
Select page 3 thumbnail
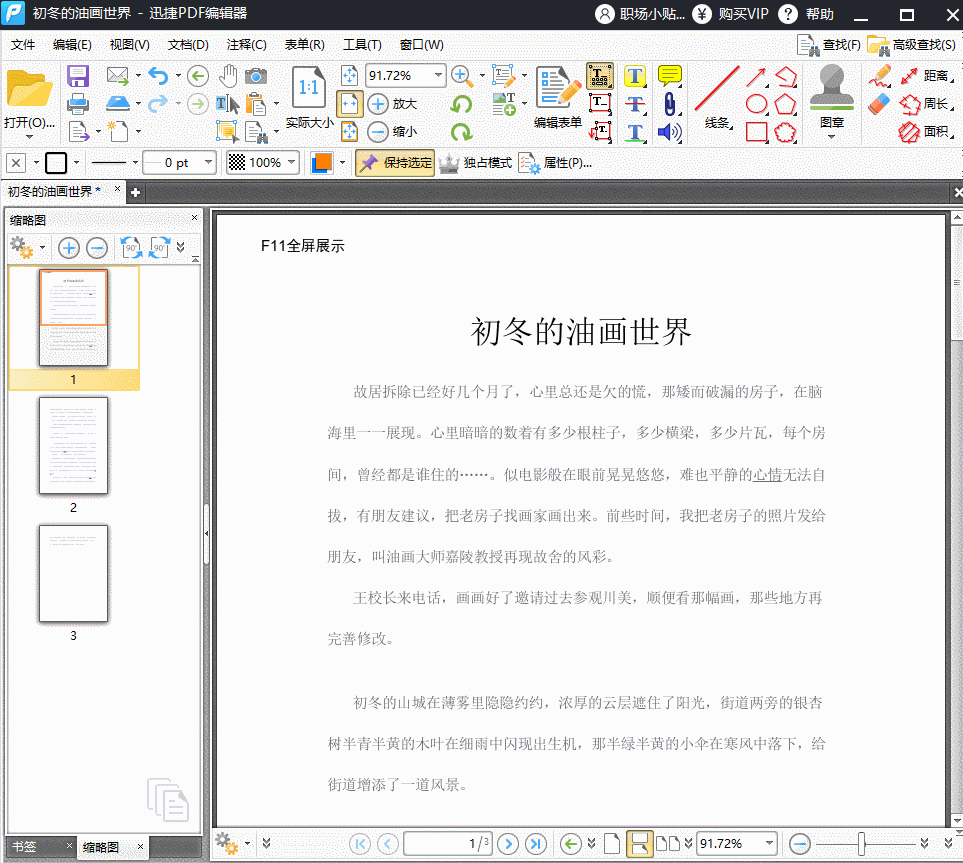73,574
